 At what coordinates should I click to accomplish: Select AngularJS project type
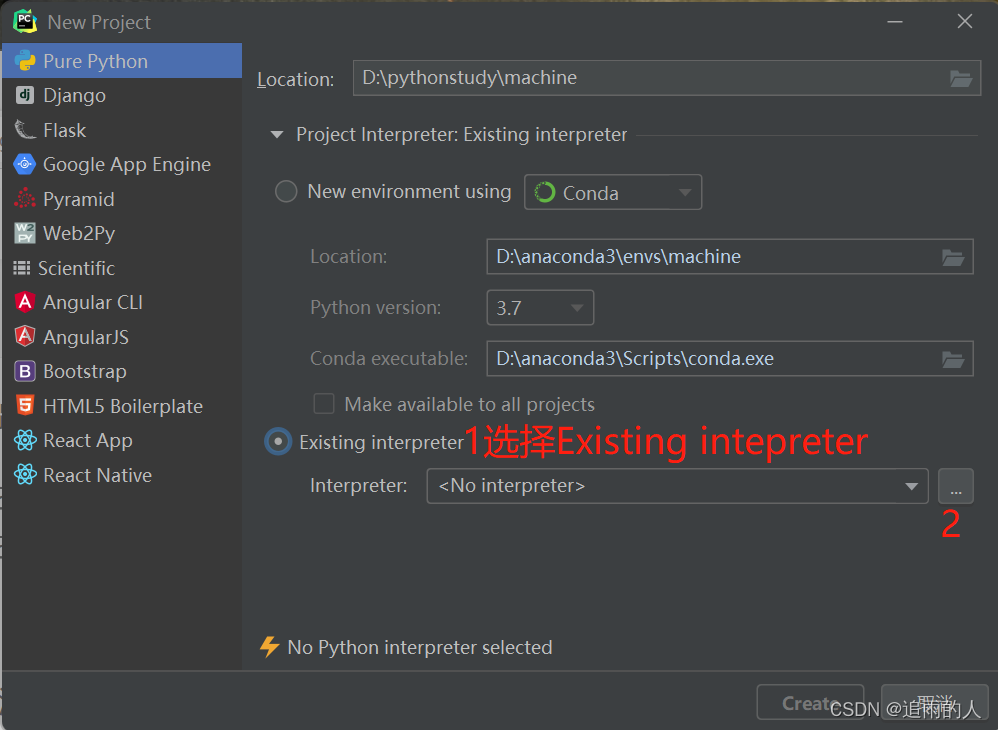pos(122,337)
